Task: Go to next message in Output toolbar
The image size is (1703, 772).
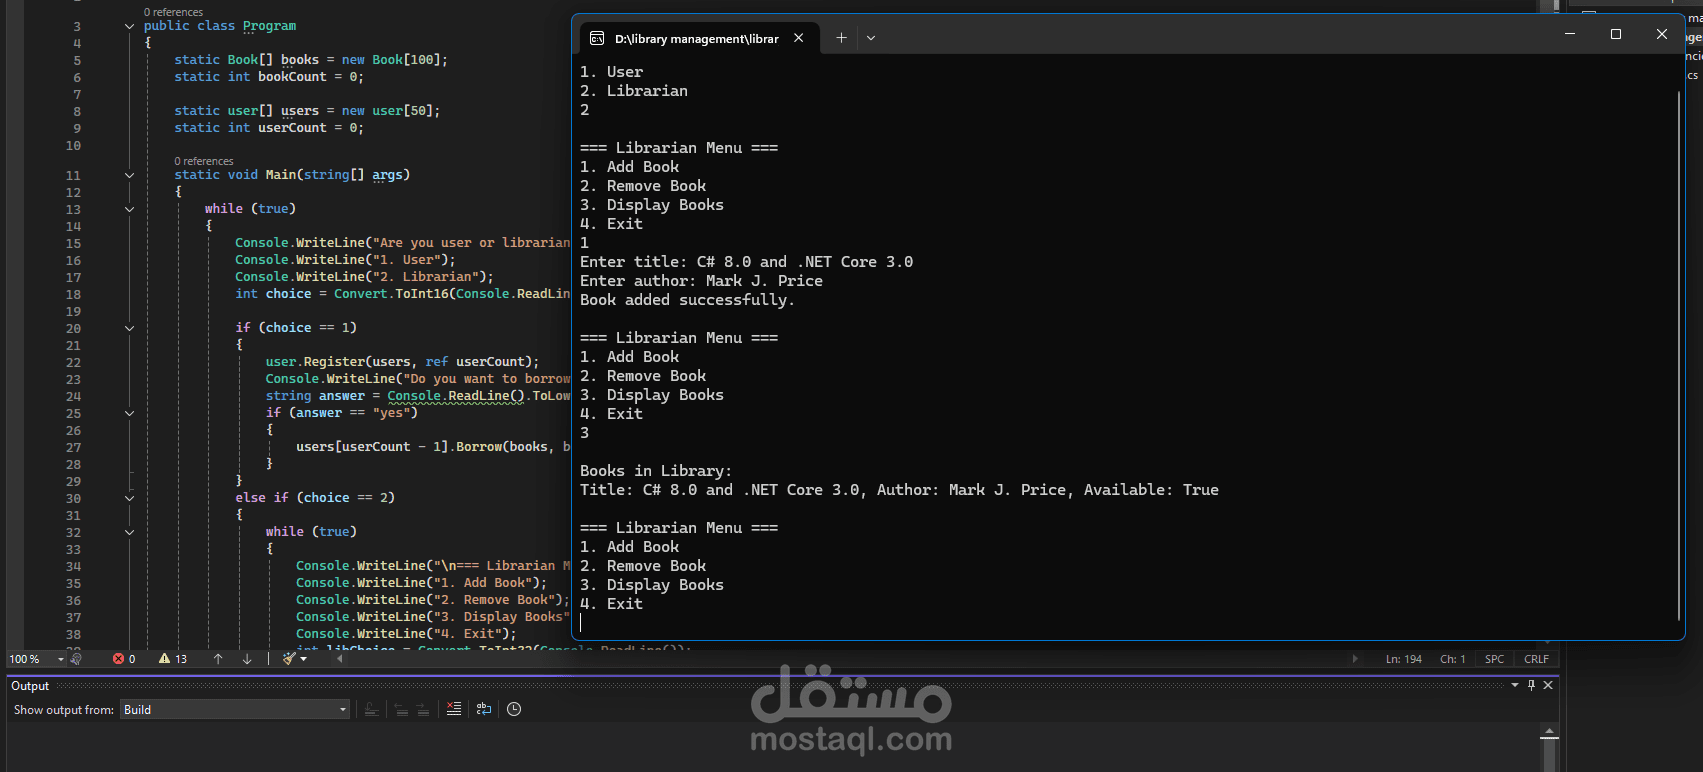Action: pos(423,710)
